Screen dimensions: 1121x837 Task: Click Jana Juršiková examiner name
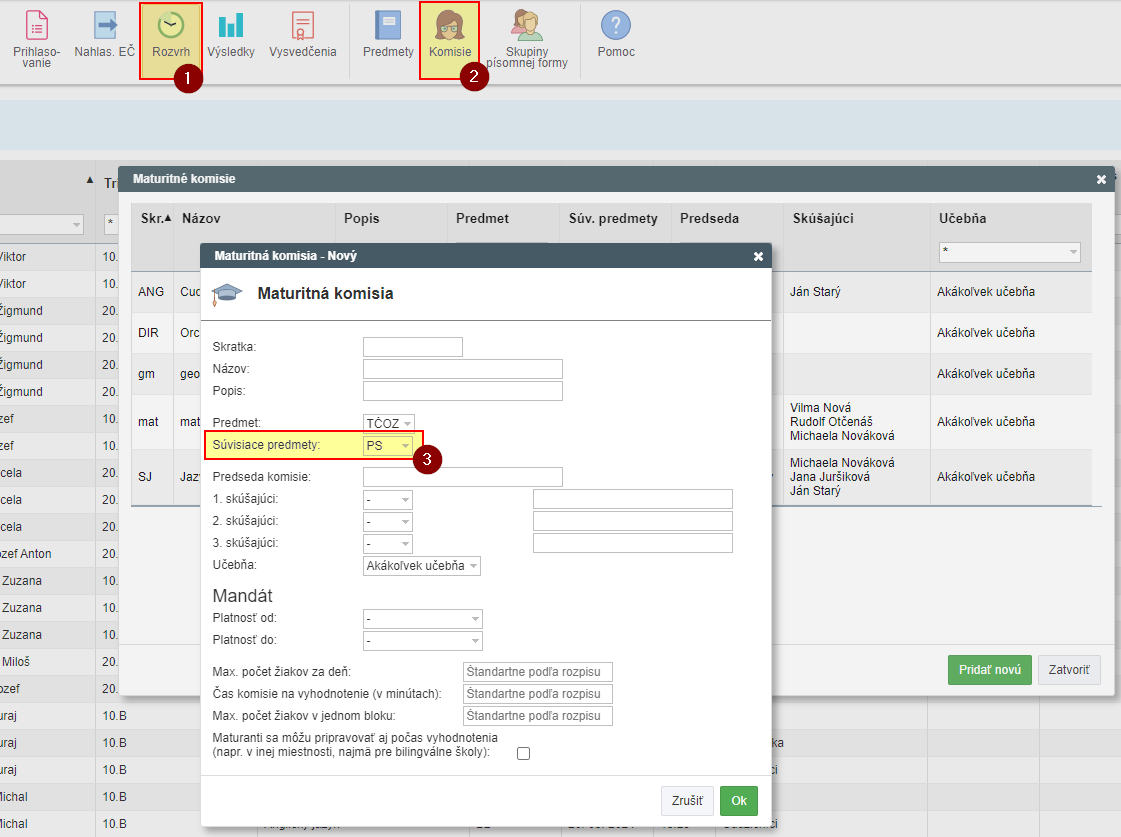tap(829, 477)
